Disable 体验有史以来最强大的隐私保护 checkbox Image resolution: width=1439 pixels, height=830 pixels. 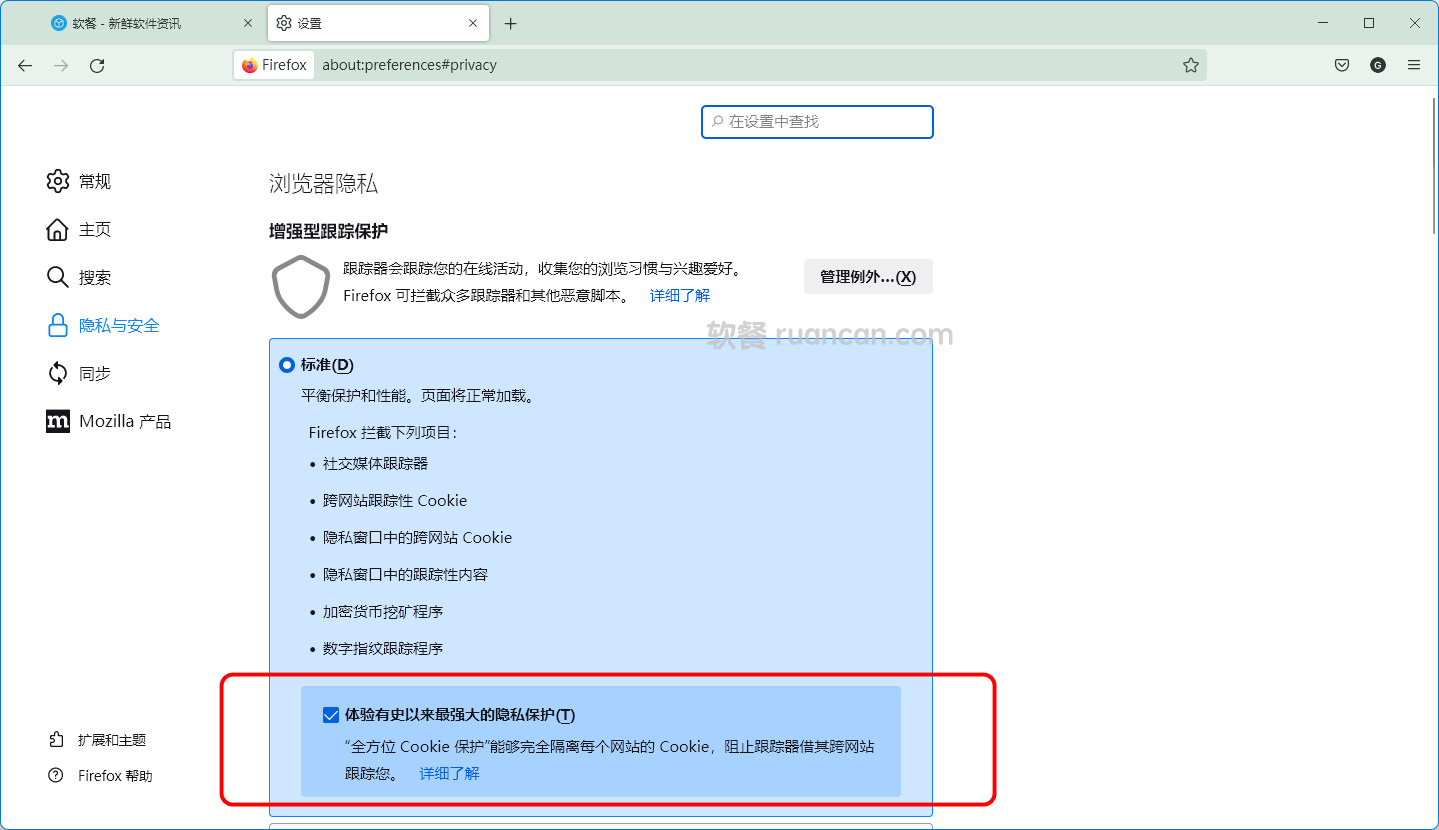(330, 714)
